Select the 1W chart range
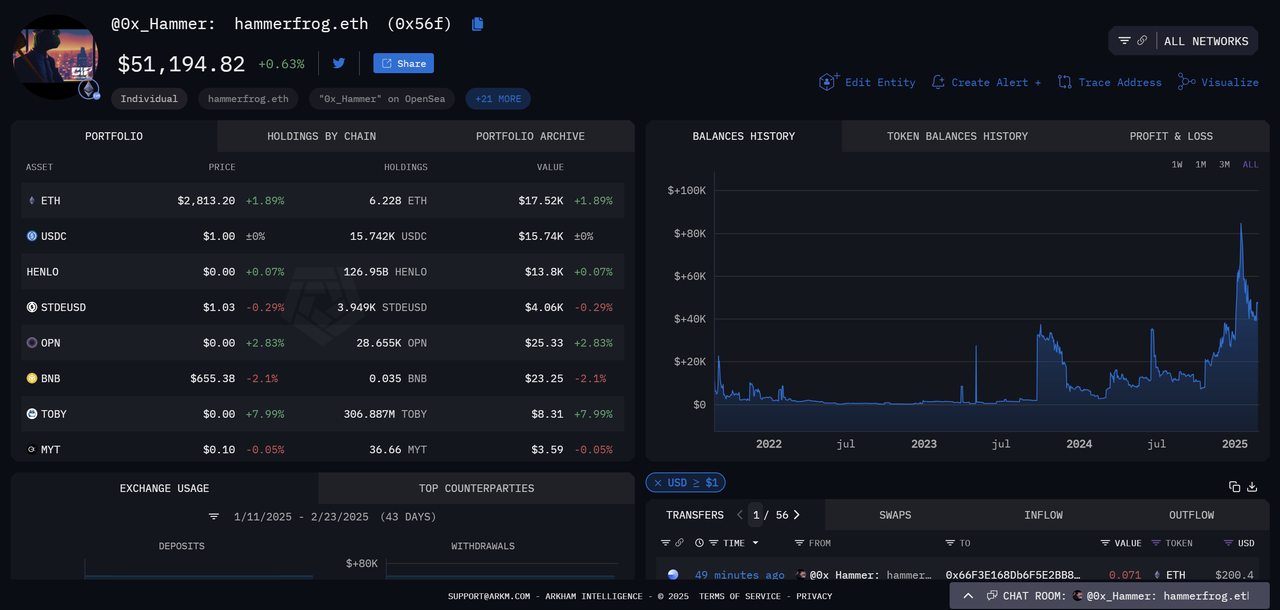The image size is (1280, 610). [x=1178, y=164]
